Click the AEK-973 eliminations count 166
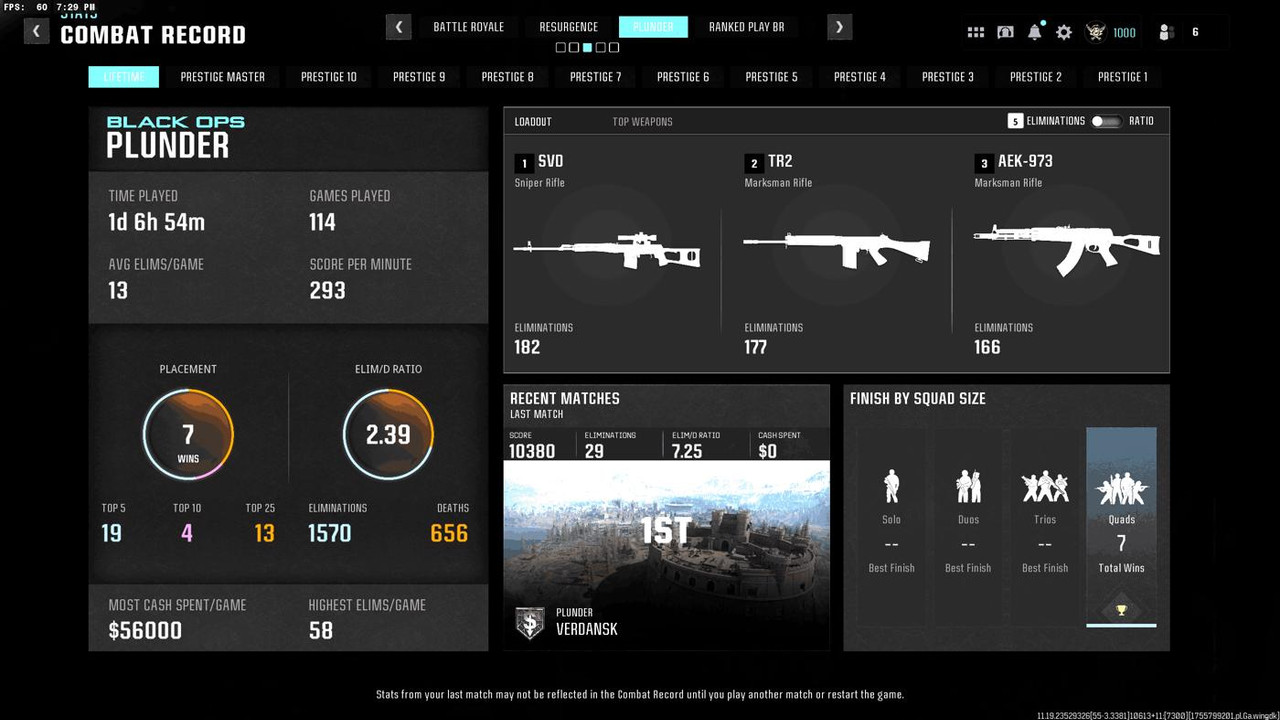Image resolution: width=1280 pixels, height=720 pixels. (987, 347)
